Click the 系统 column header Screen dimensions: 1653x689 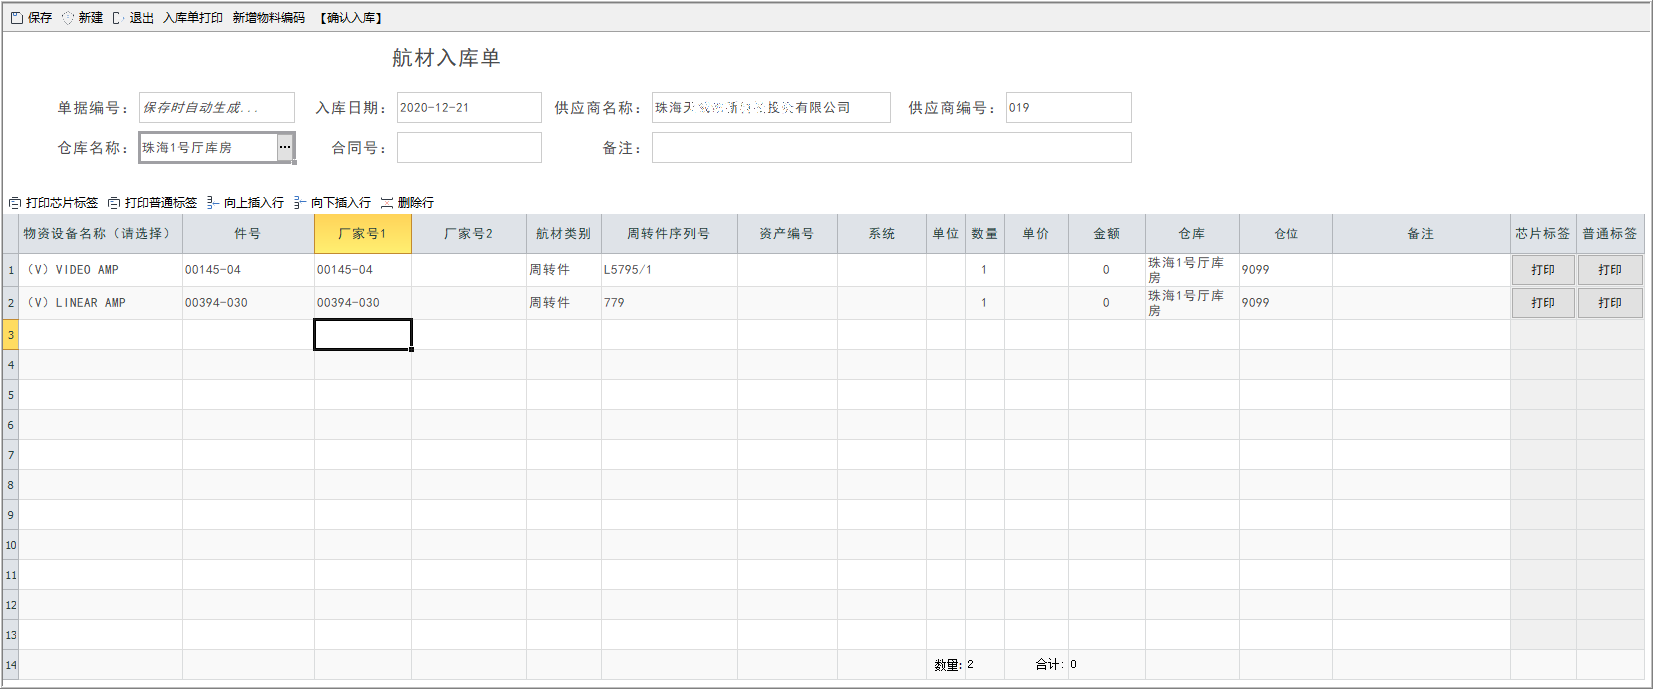[x=882, y=234]
